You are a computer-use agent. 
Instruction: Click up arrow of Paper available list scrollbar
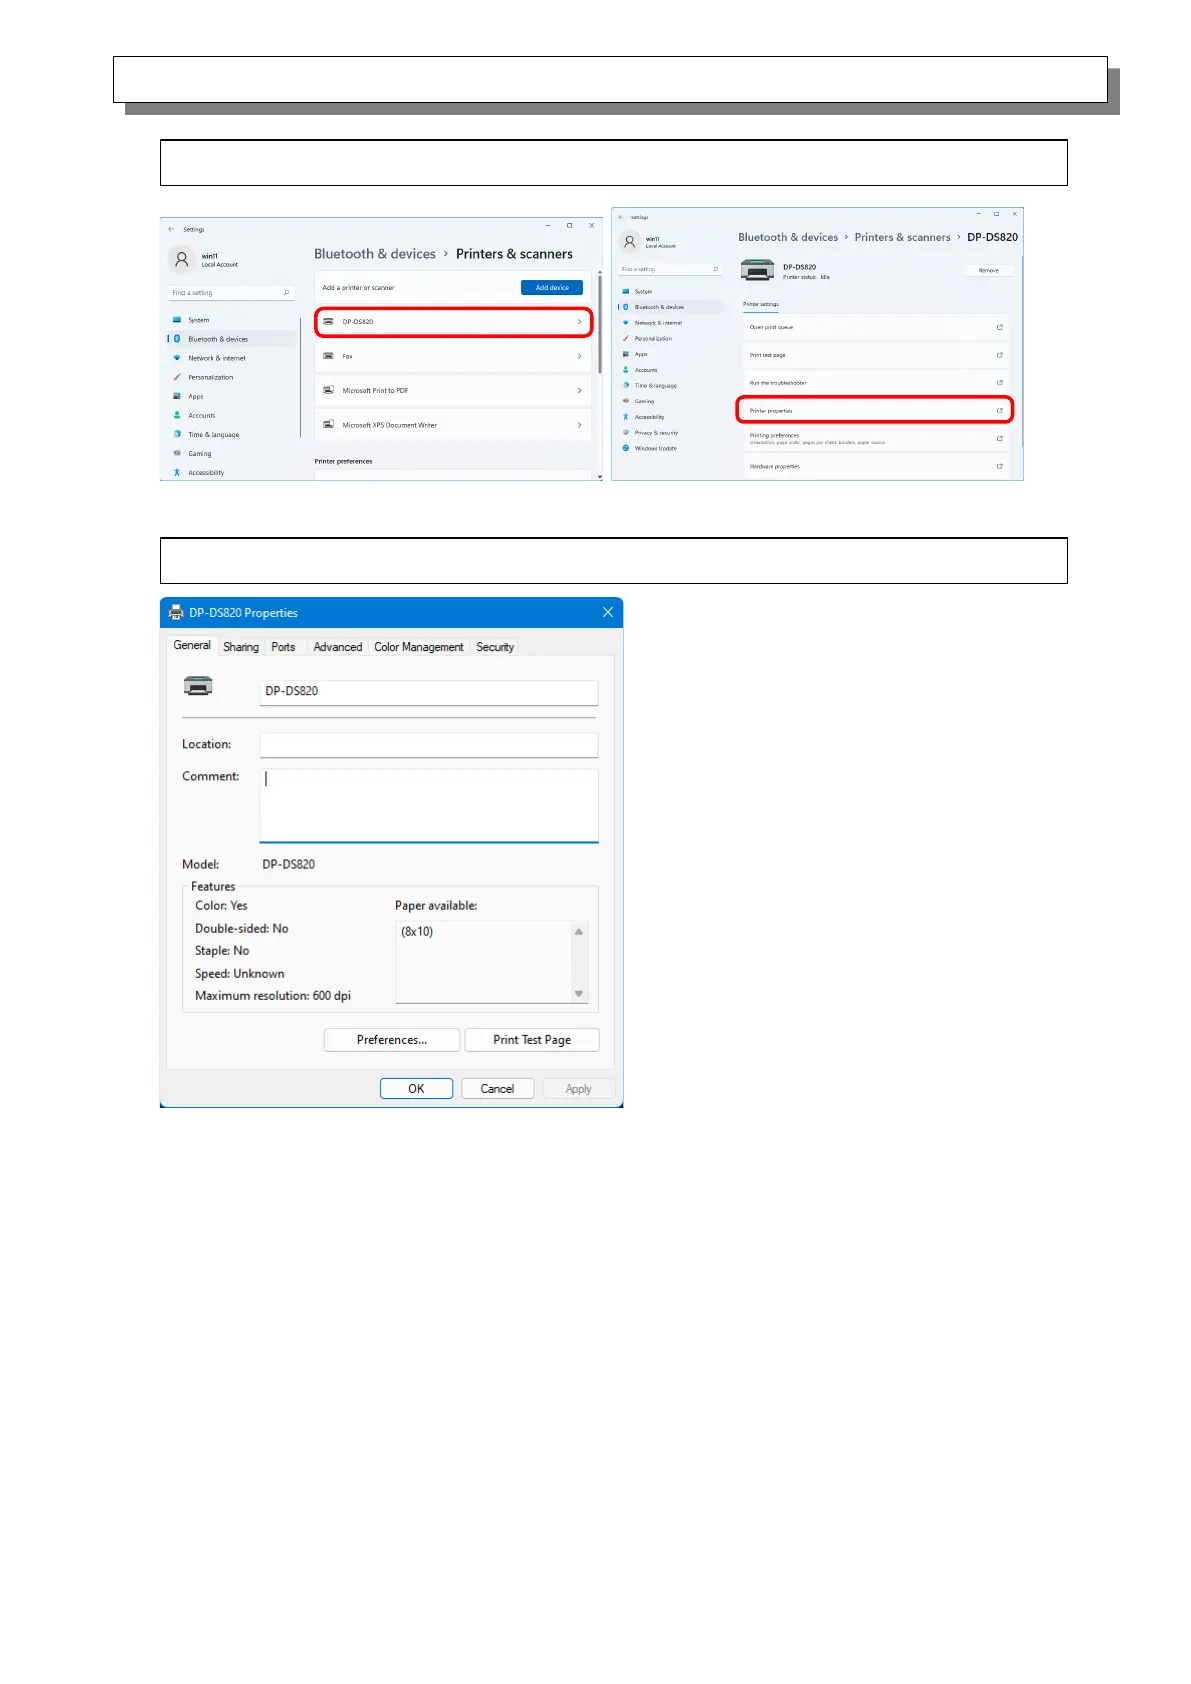tap(578, 932)
